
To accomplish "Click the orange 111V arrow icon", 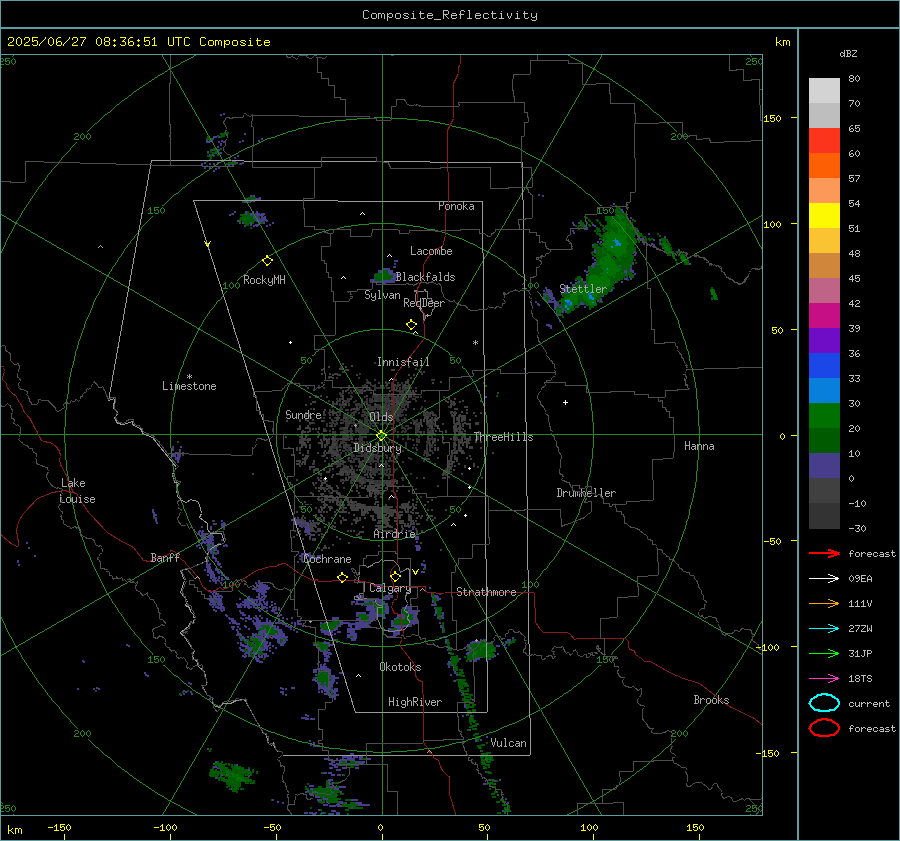I will click(x=824, y=603).
